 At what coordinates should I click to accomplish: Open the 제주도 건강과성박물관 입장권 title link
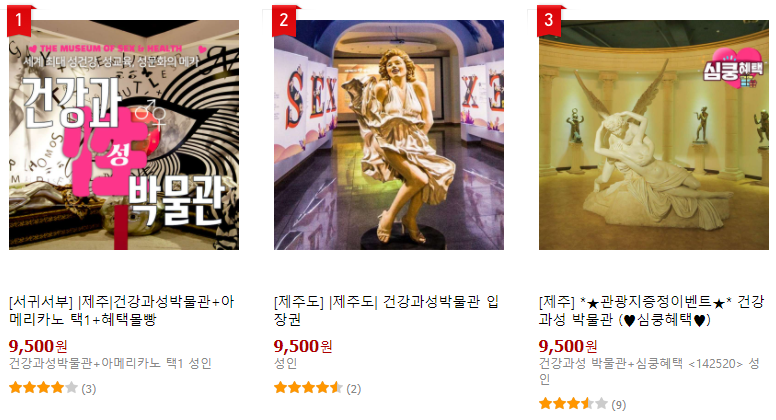click(386, 311)
